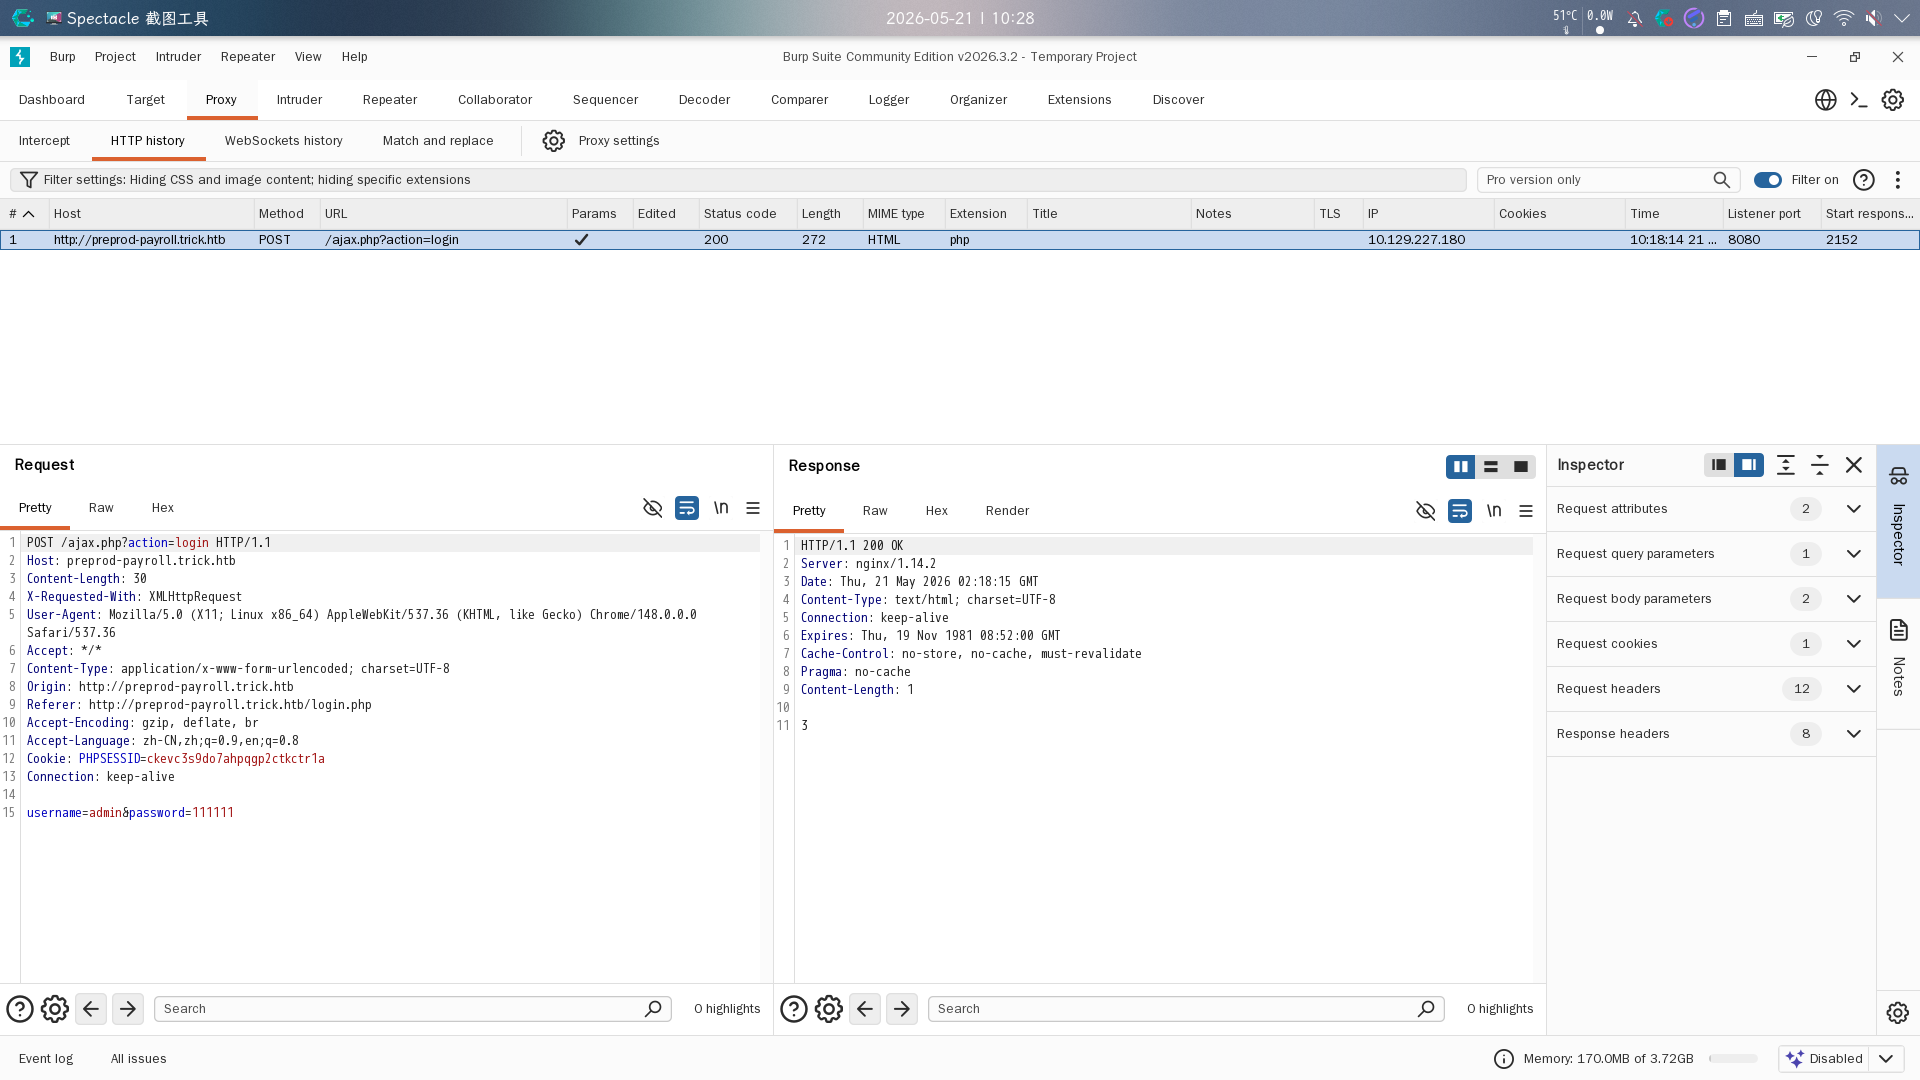This screenshot has height=1080, width=1920.
Task: Open All issues panel
Action: (139, 1059)
